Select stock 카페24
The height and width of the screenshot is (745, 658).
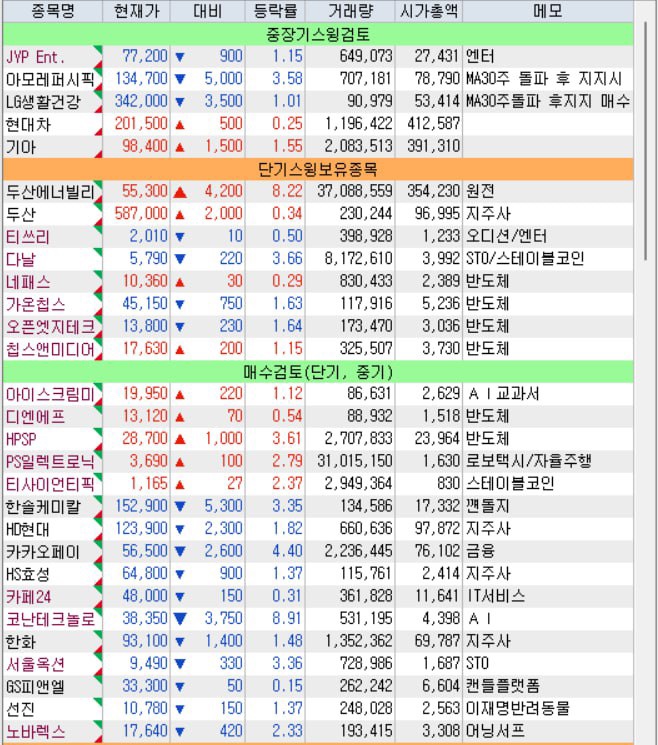[x=52, y=597]
